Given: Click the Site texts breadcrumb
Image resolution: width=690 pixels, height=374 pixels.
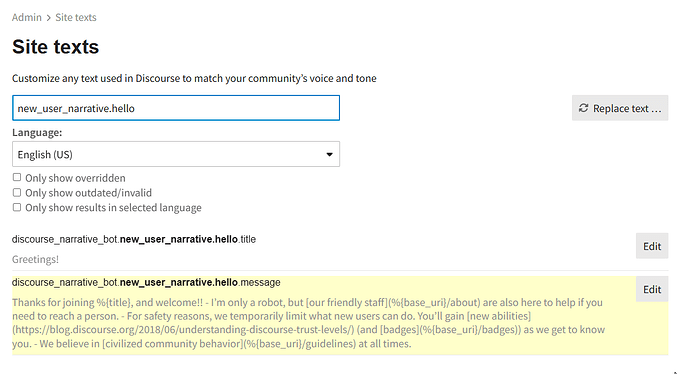Looking at the screenshot, I should (x=76, y=18).
